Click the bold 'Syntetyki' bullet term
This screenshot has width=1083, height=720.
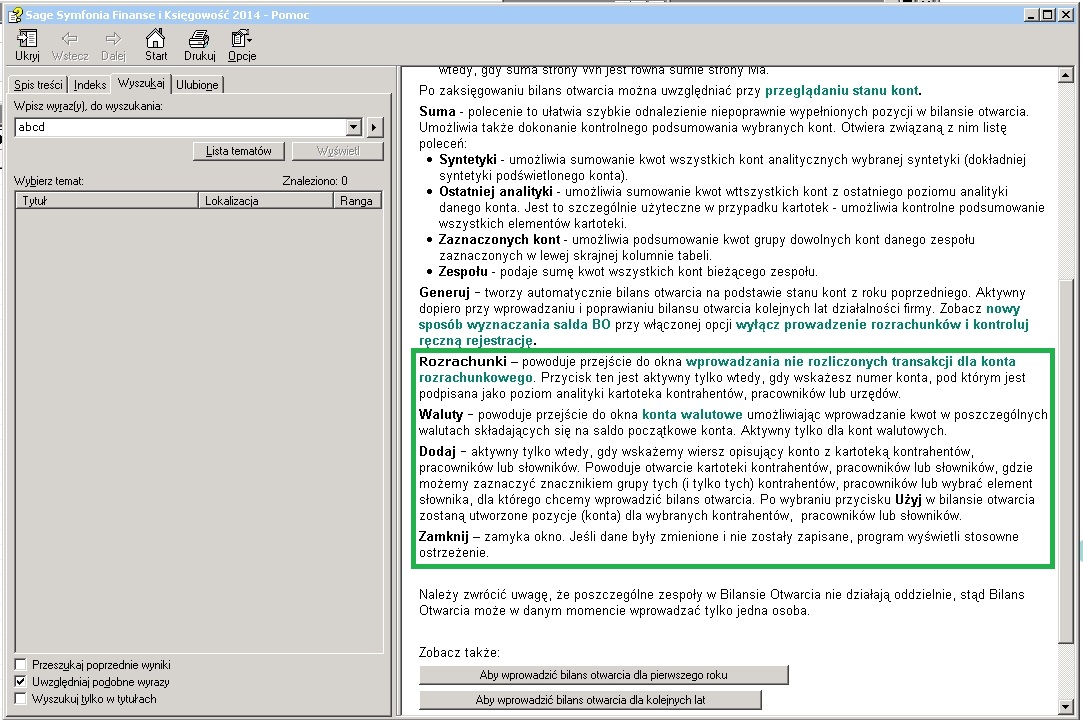468,160
